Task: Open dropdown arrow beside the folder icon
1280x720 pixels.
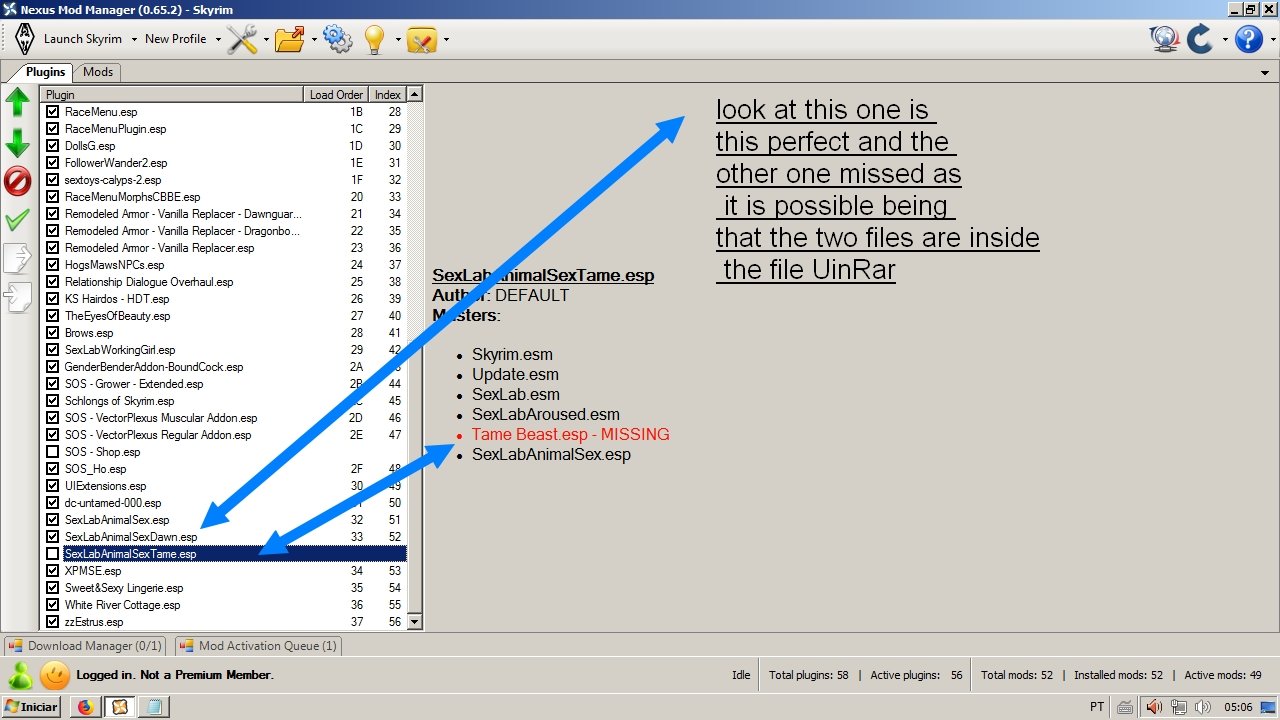Action: click(x=314, y=40)
